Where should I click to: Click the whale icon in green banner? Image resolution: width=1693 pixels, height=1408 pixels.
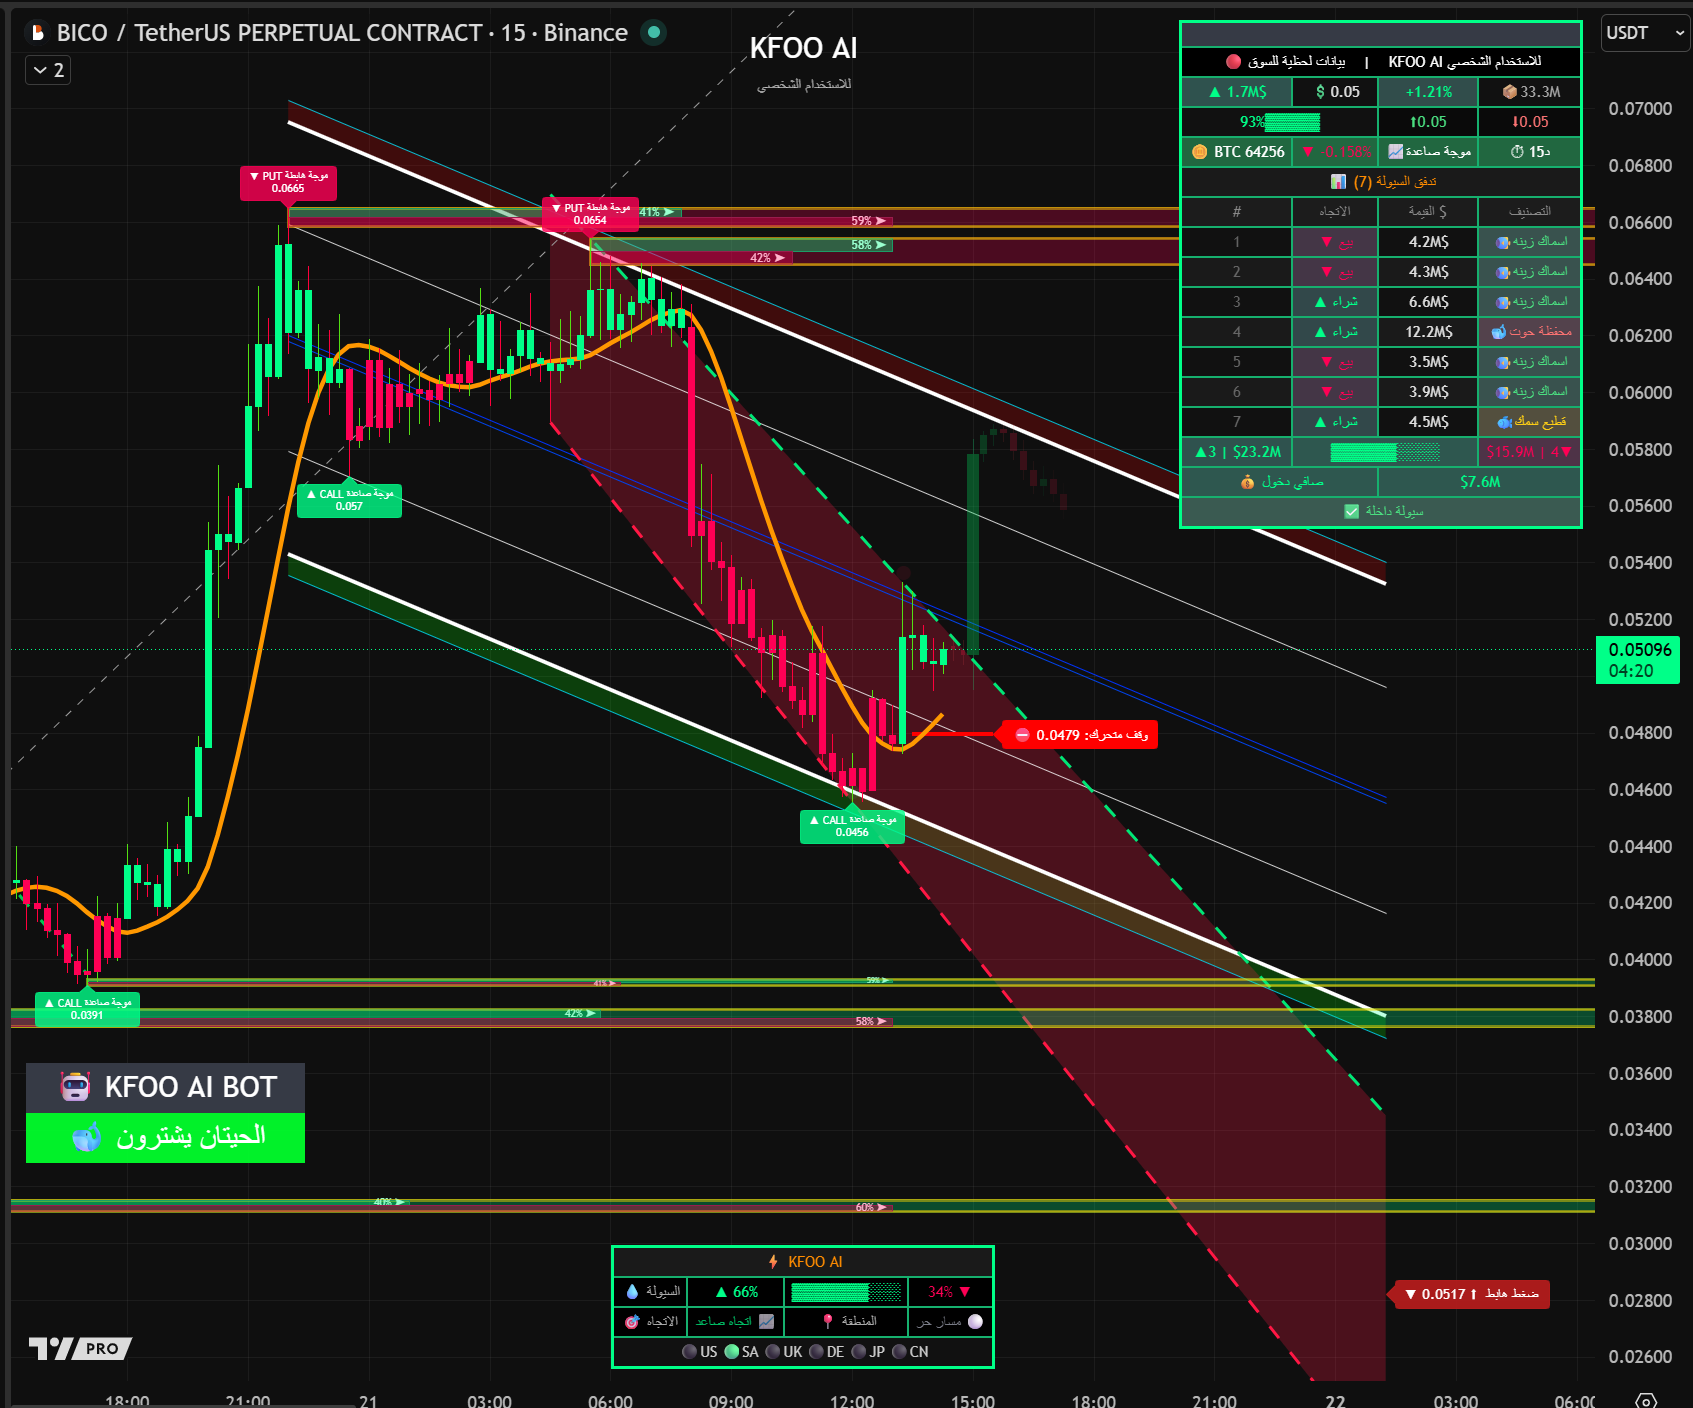click(x=87, y=1137)
